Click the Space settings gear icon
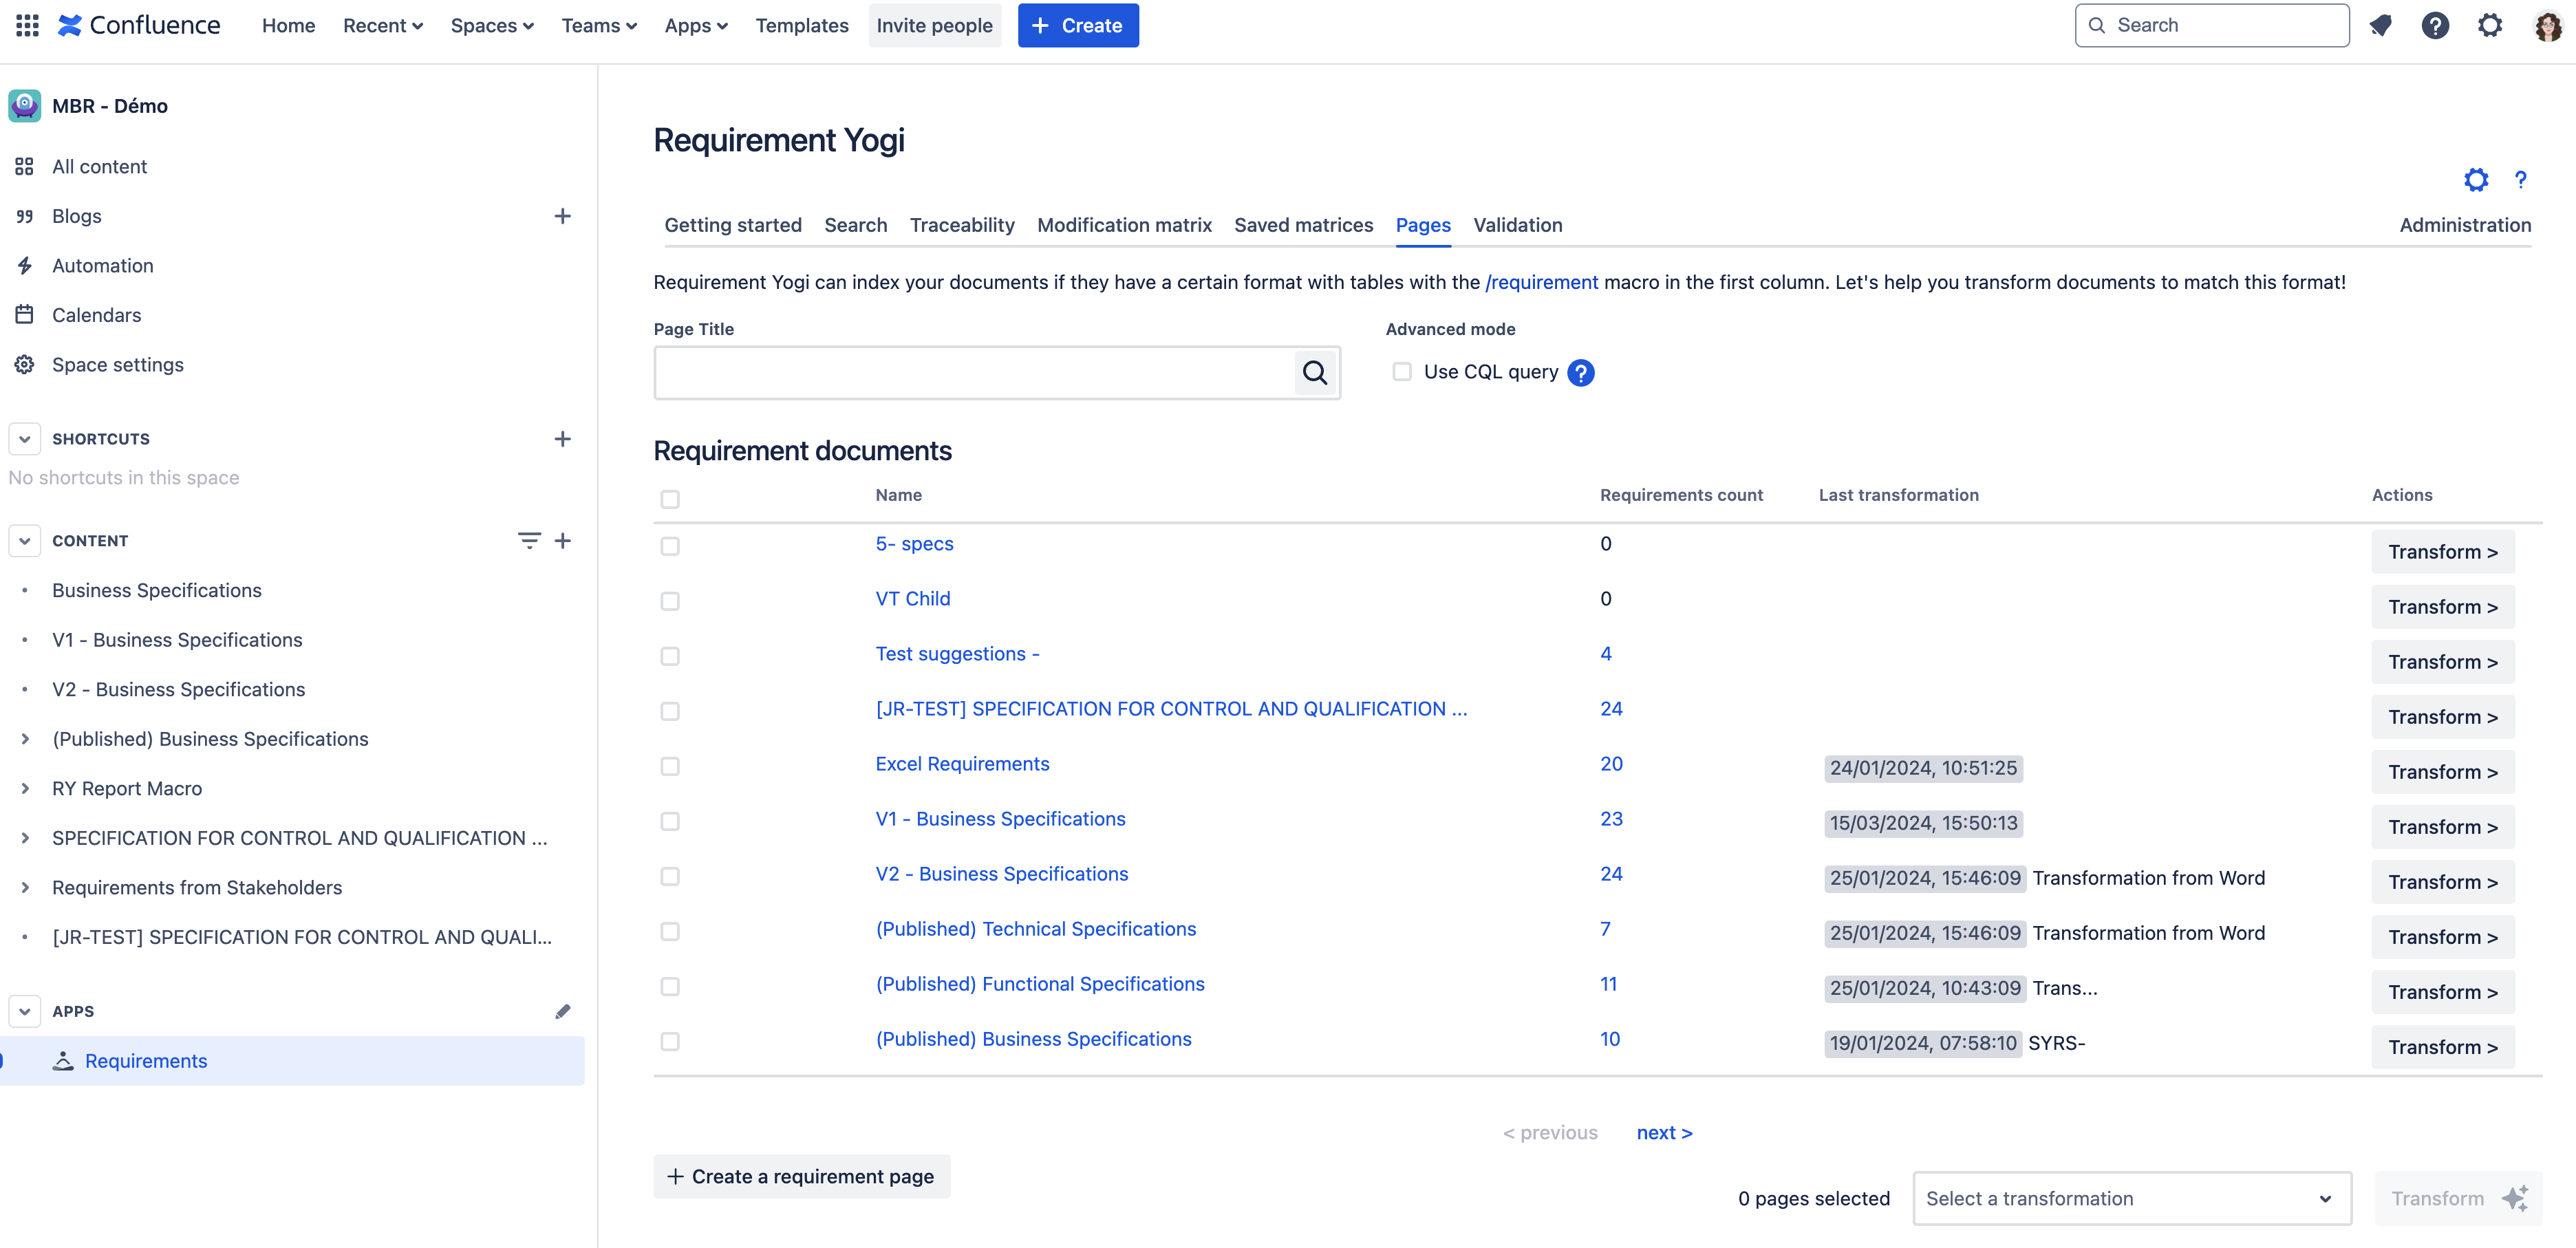2576x1248 pixels. point(24,365)
